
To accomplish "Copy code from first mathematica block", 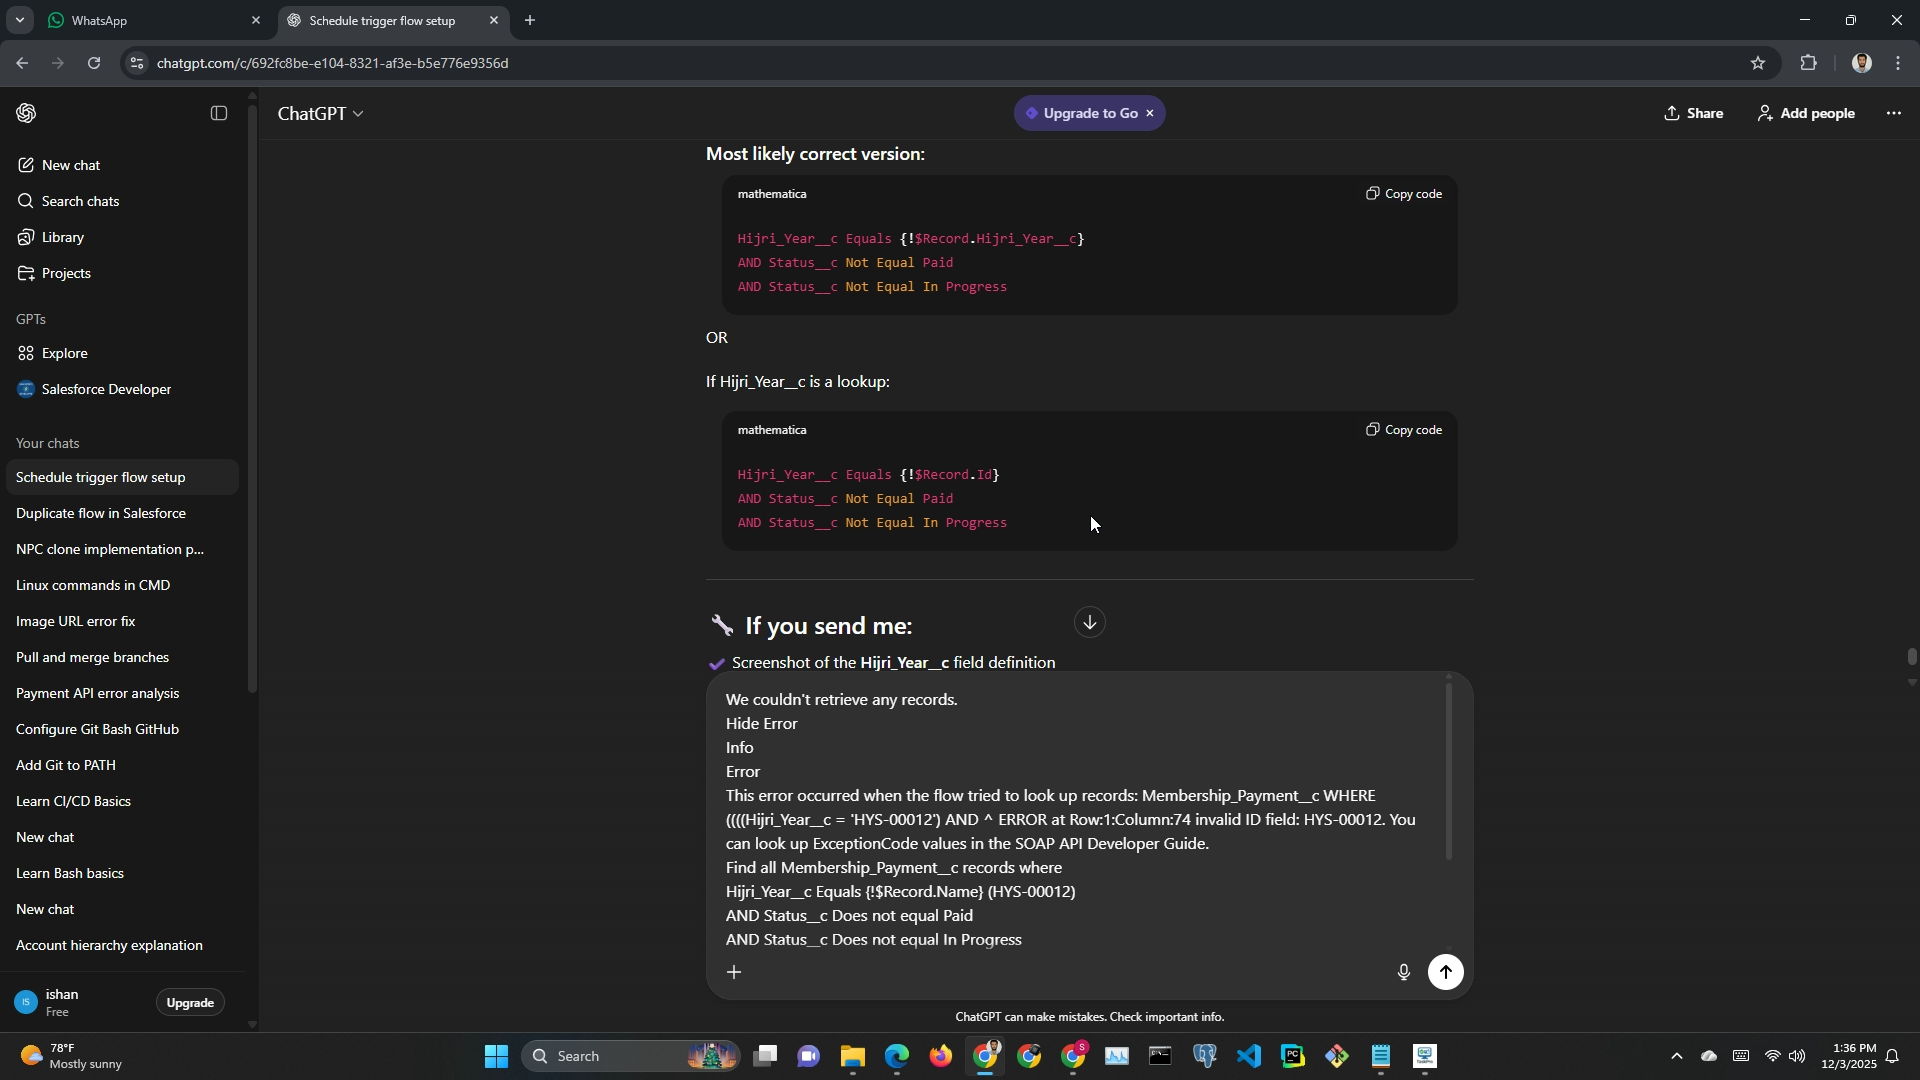I will (1404, 194).
